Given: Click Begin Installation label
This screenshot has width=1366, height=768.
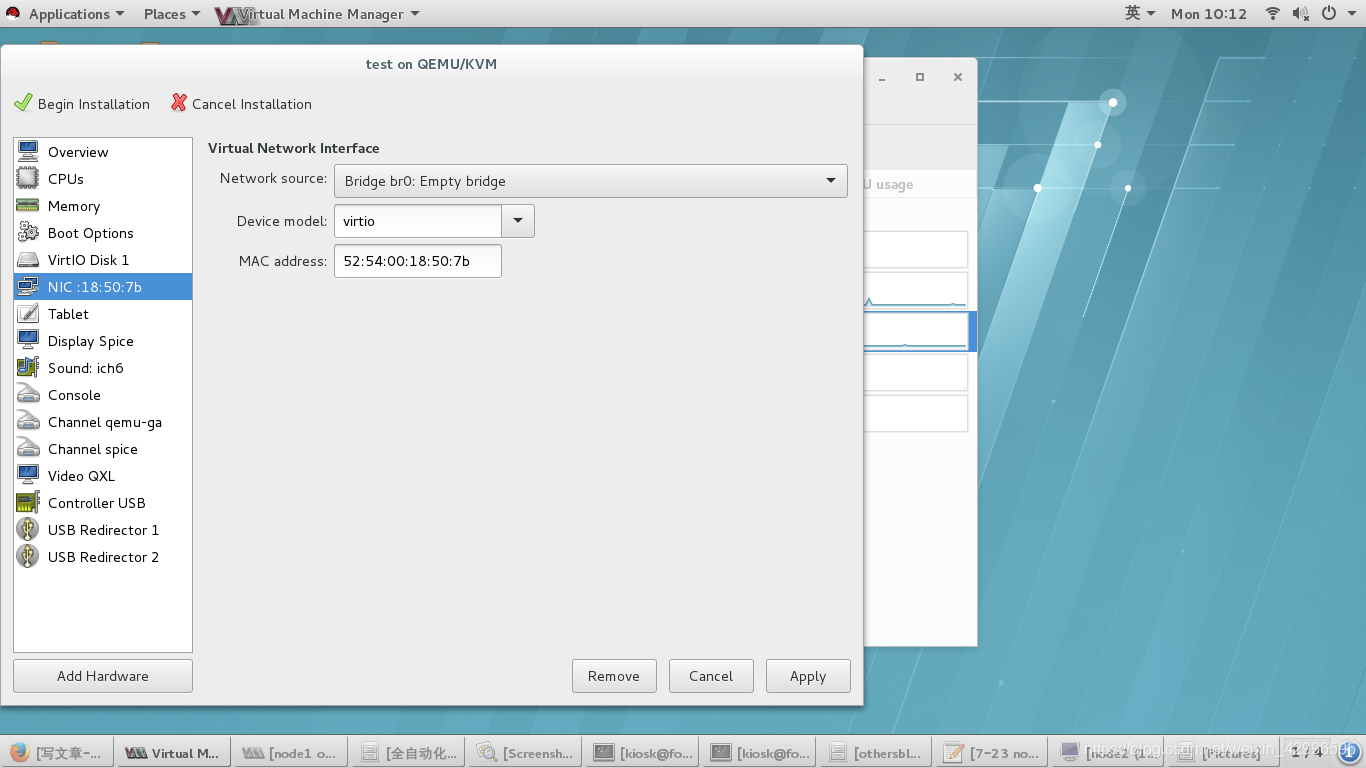Looking at the screenshot, I should 94,104.
